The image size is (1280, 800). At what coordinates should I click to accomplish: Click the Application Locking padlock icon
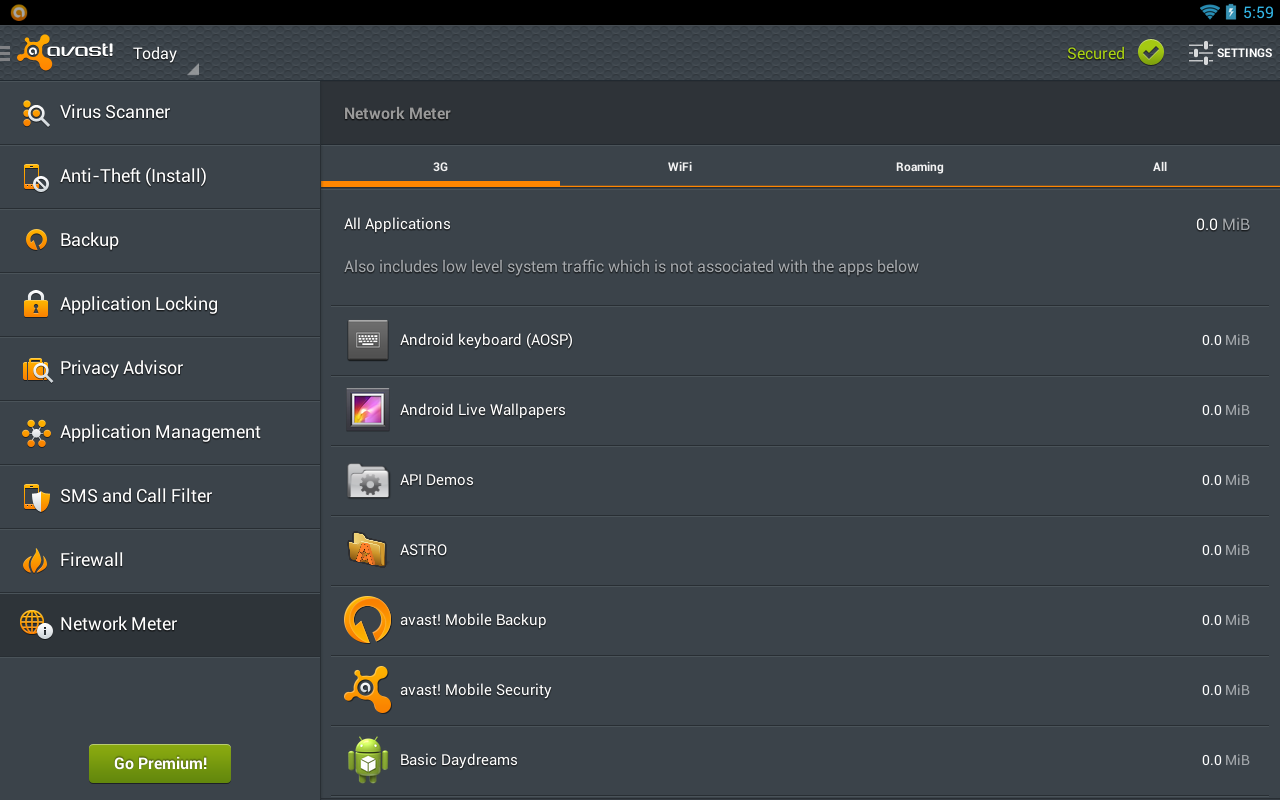[35, 304]
